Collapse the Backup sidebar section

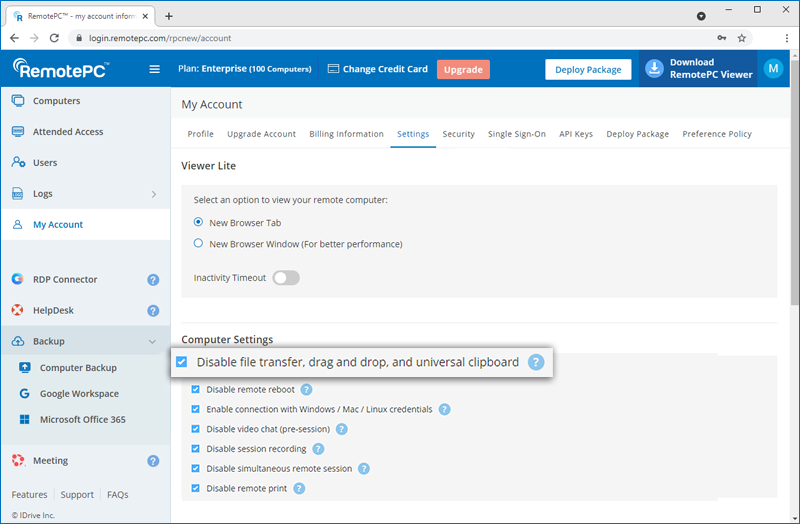pos(153,342)
